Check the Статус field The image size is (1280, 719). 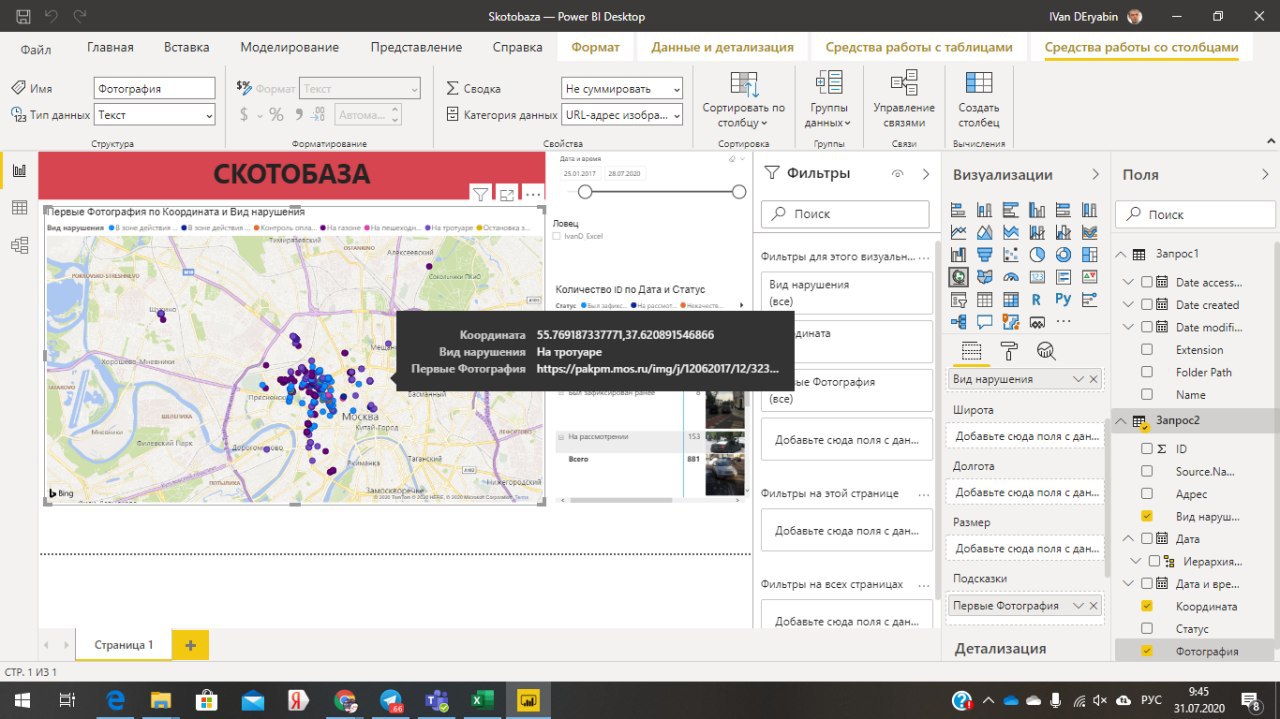point(1147,629)
